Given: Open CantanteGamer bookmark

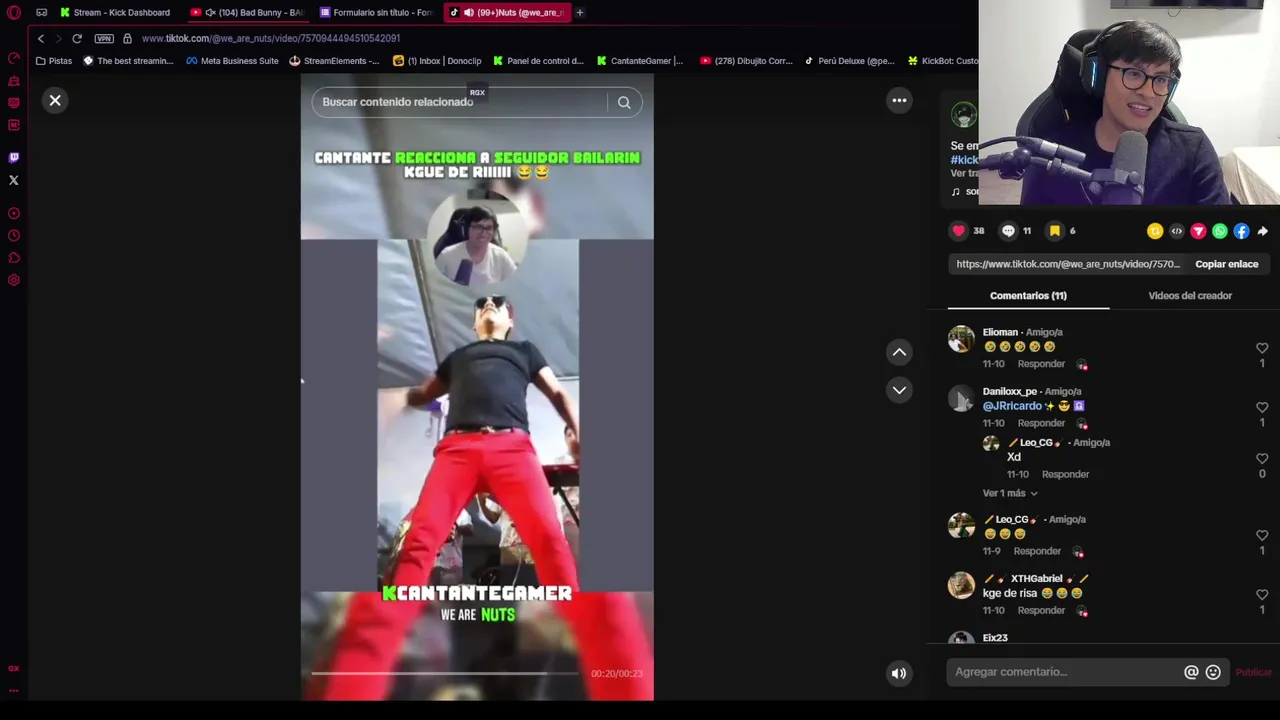Looking at the screenshot, I should pos(640,61).
